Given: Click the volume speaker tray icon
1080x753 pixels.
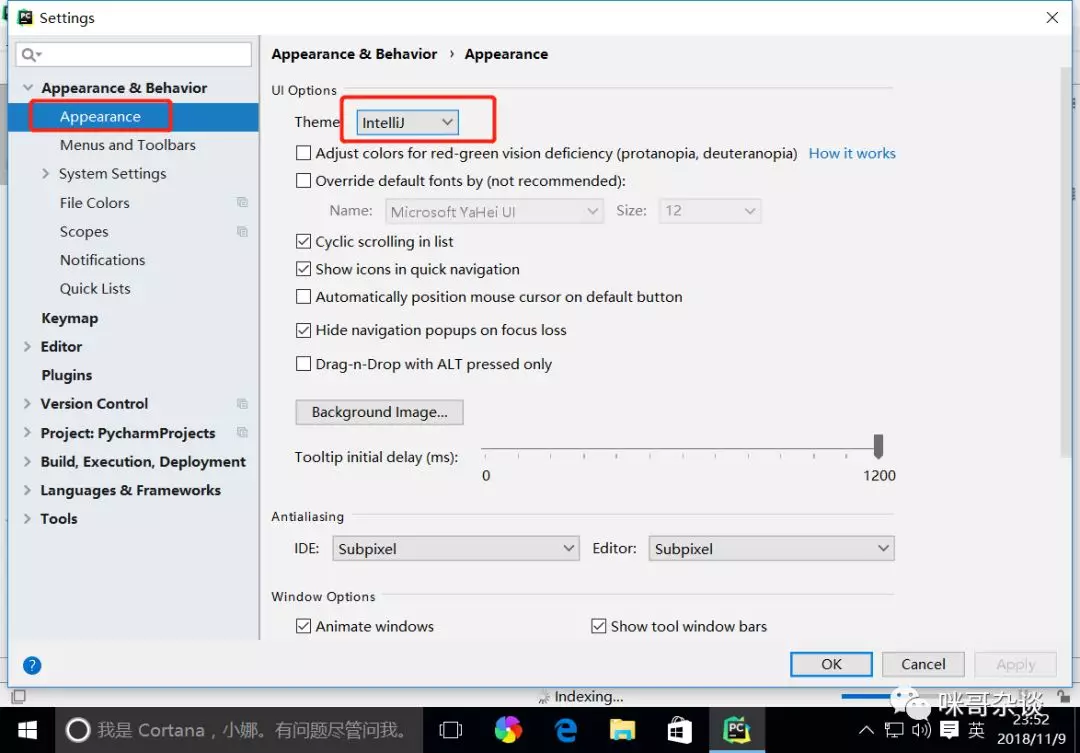Looking at the screenshot, I should coord(921,730).
